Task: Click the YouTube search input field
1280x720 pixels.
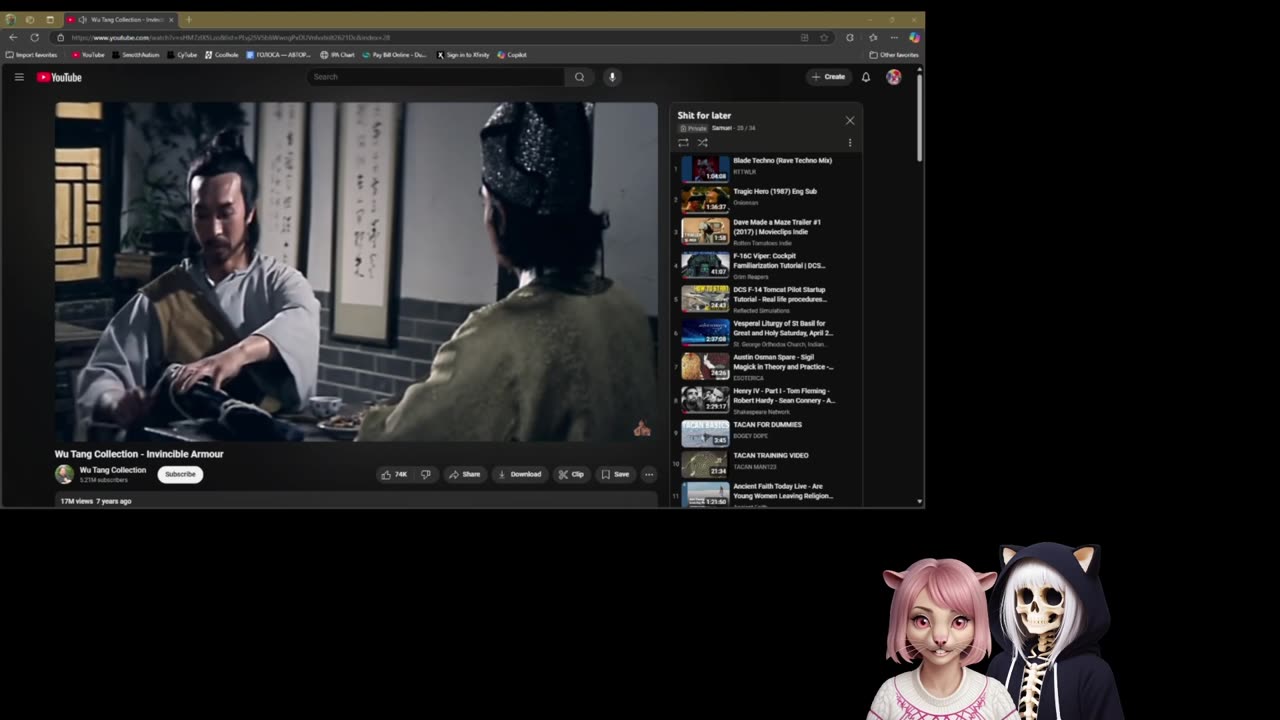Action: (436, 77)
